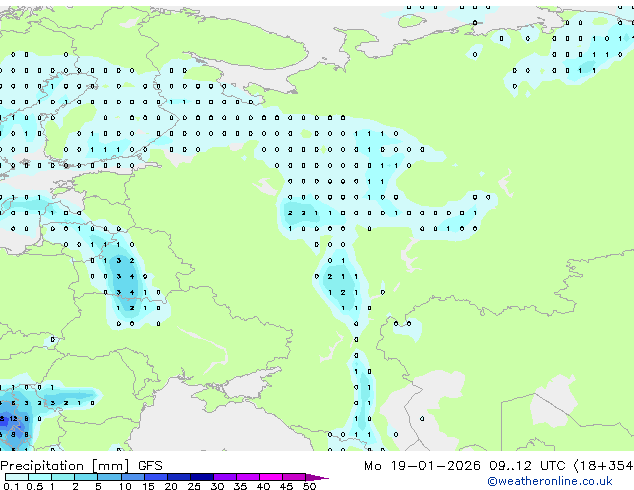
Task: Click the legend value '20'
Action: (171, 486)
